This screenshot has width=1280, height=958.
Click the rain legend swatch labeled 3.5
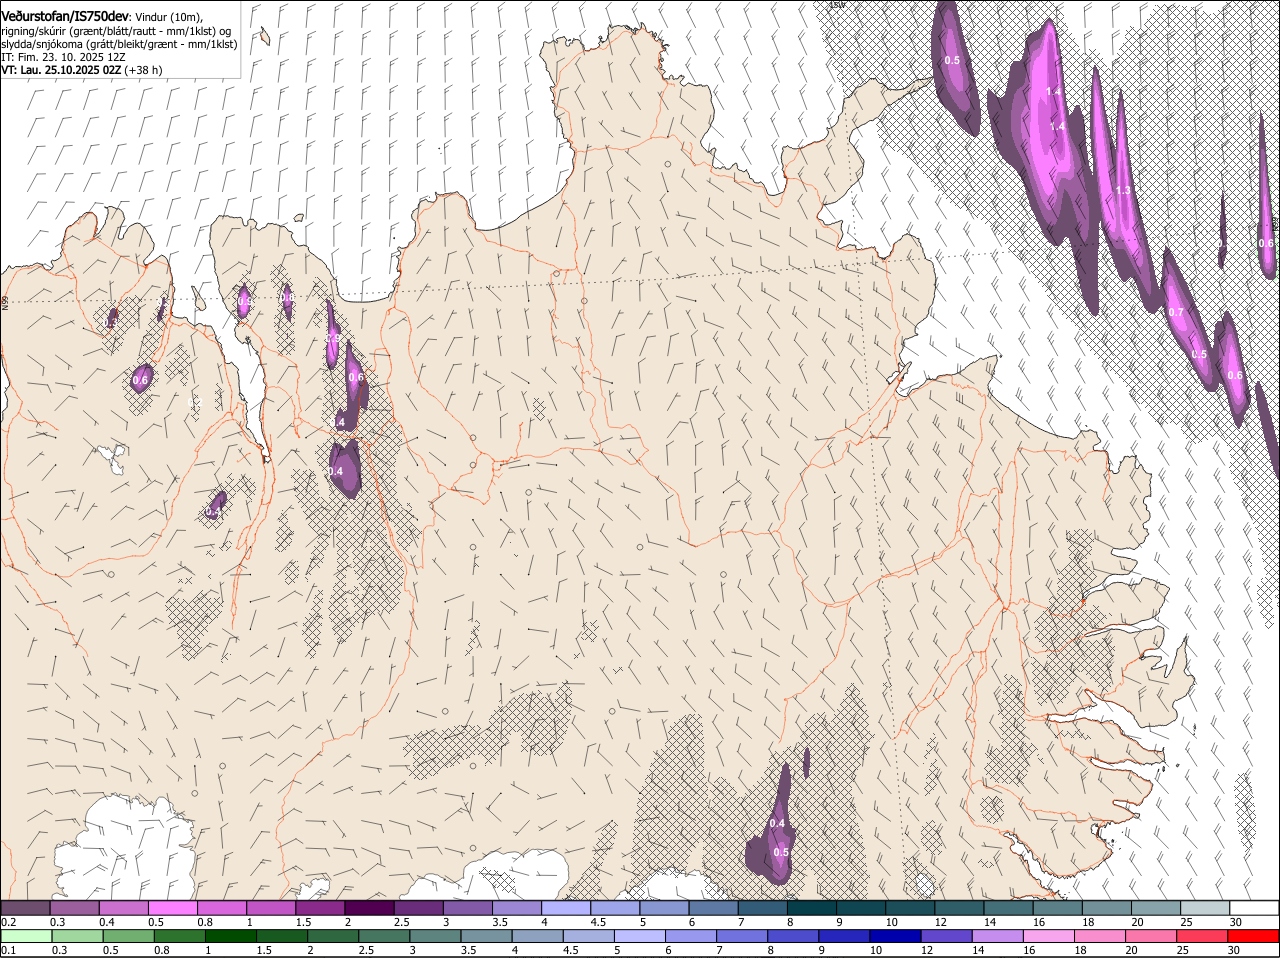[x=486, y=936]
